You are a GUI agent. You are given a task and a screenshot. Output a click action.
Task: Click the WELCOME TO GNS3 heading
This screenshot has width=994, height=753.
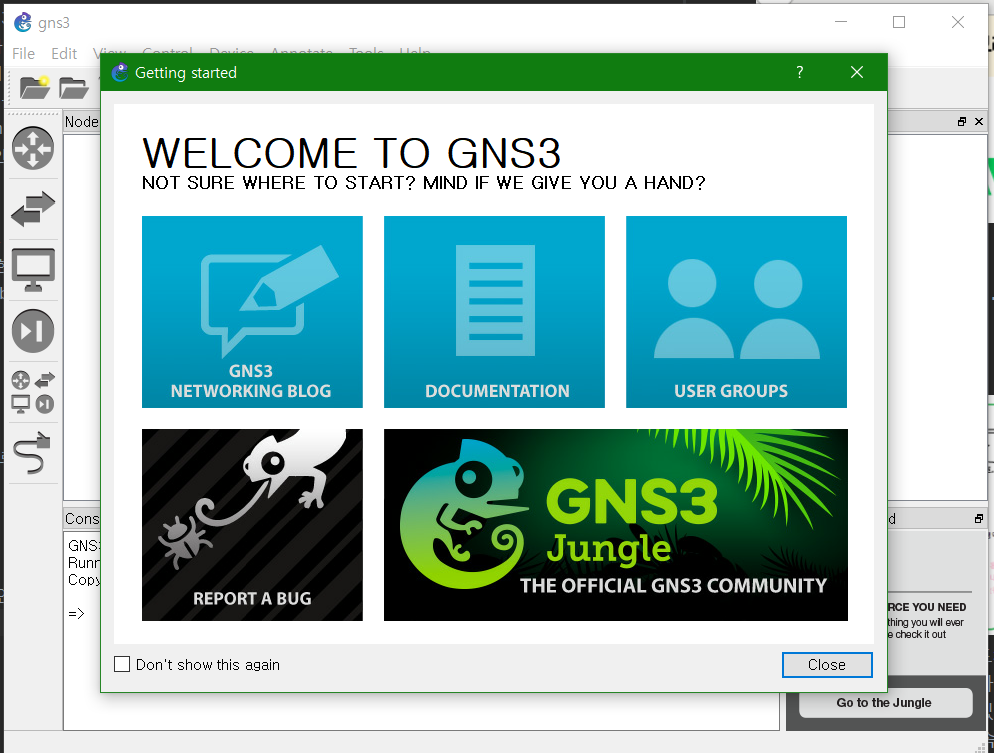352,153
